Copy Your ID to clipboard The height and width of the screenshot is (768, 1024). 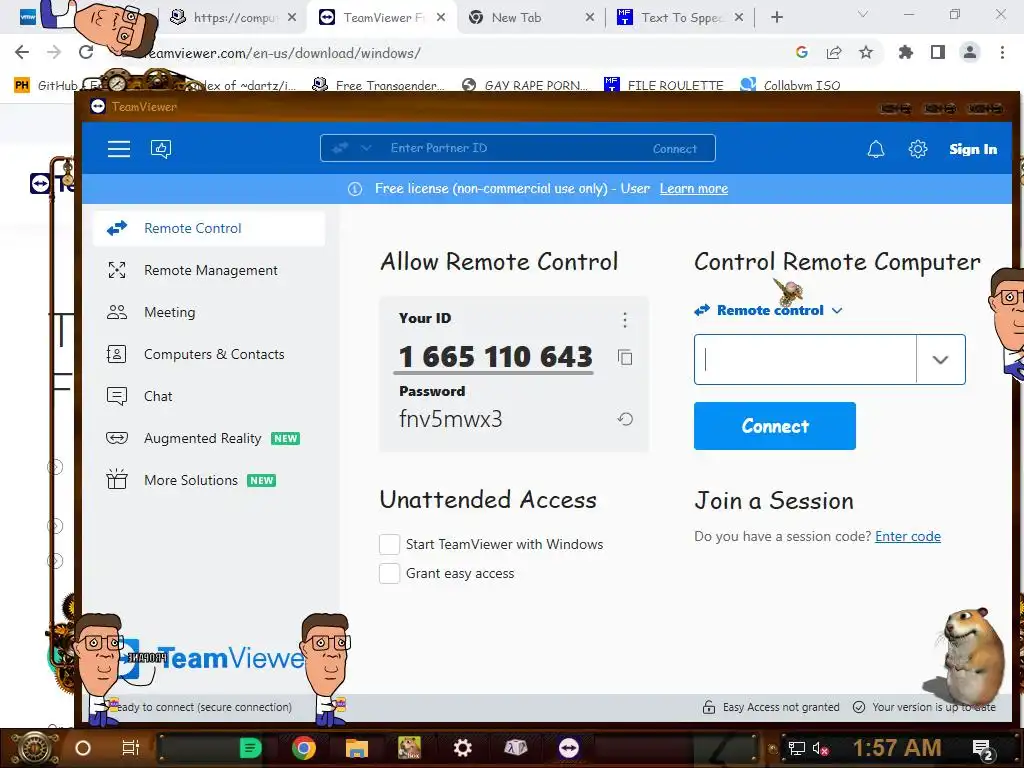[625, 357]
